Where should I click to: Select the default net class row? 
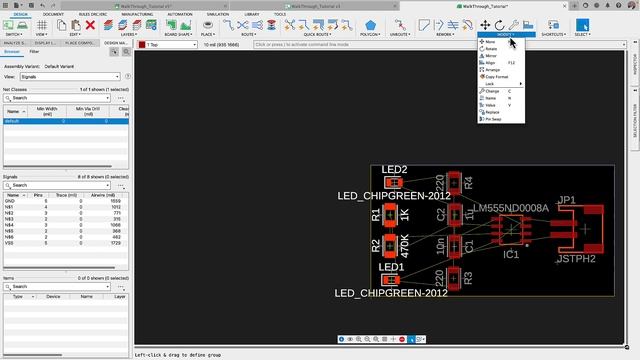(x=66, y=121)
